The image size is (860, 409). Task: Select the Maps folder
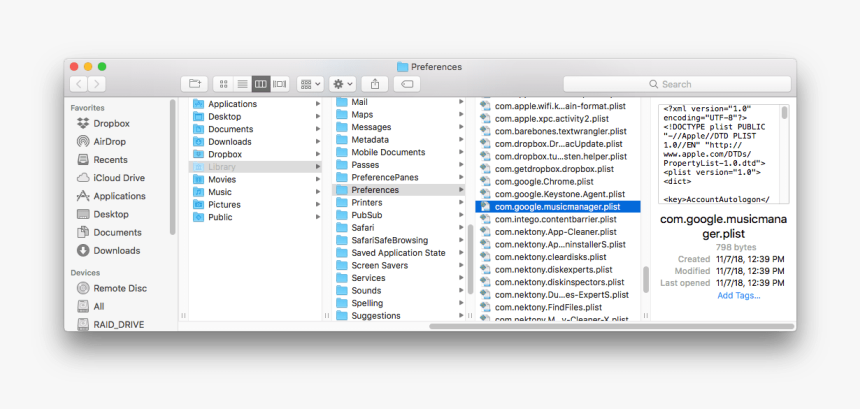pyautogui.click(x=399, y=115)
